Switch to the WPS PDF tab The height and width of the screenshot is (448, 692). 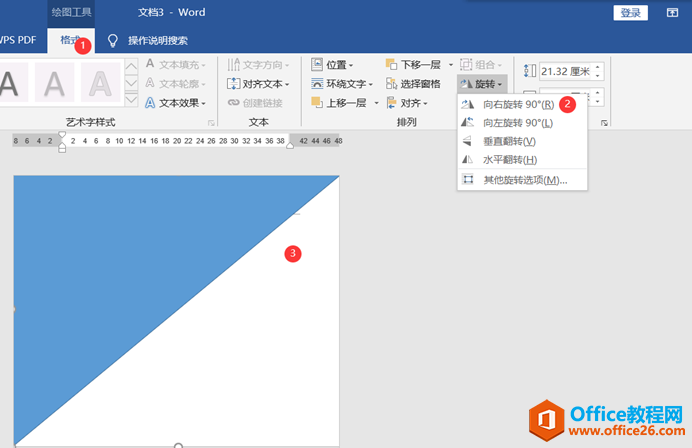tap(18, 40)
